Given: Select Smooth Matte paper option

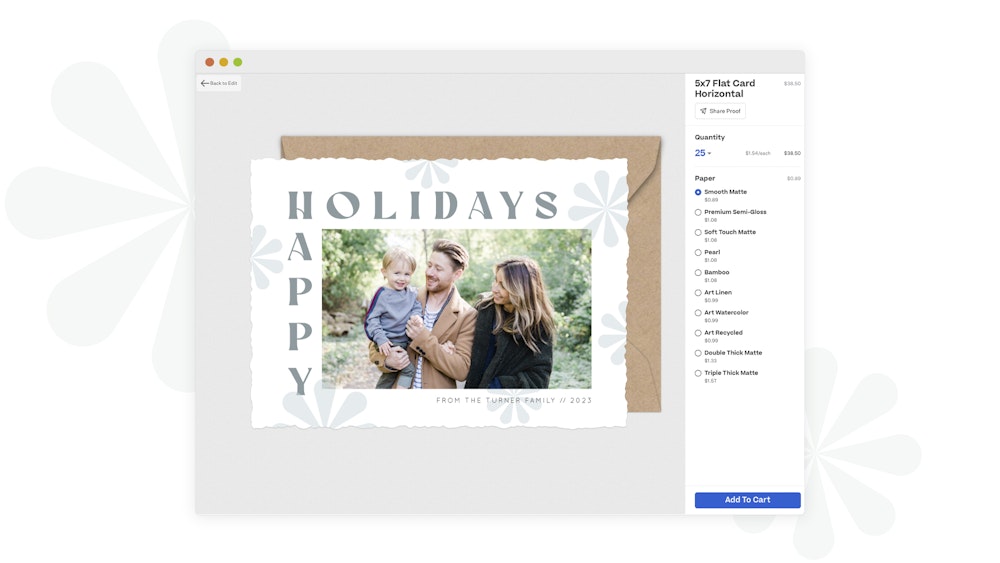Looking at the screenshot, I should click(x=698, y=192).
